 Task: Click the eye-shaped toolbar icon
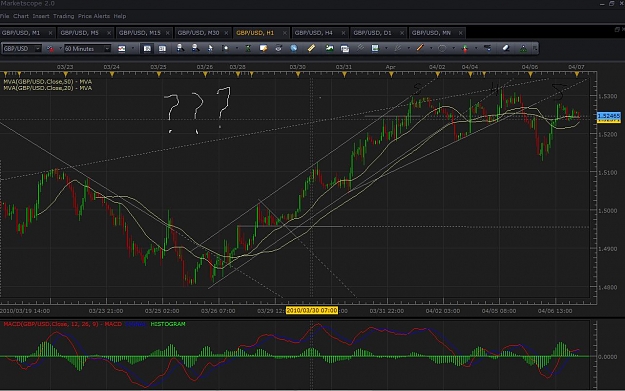(279, 48)
